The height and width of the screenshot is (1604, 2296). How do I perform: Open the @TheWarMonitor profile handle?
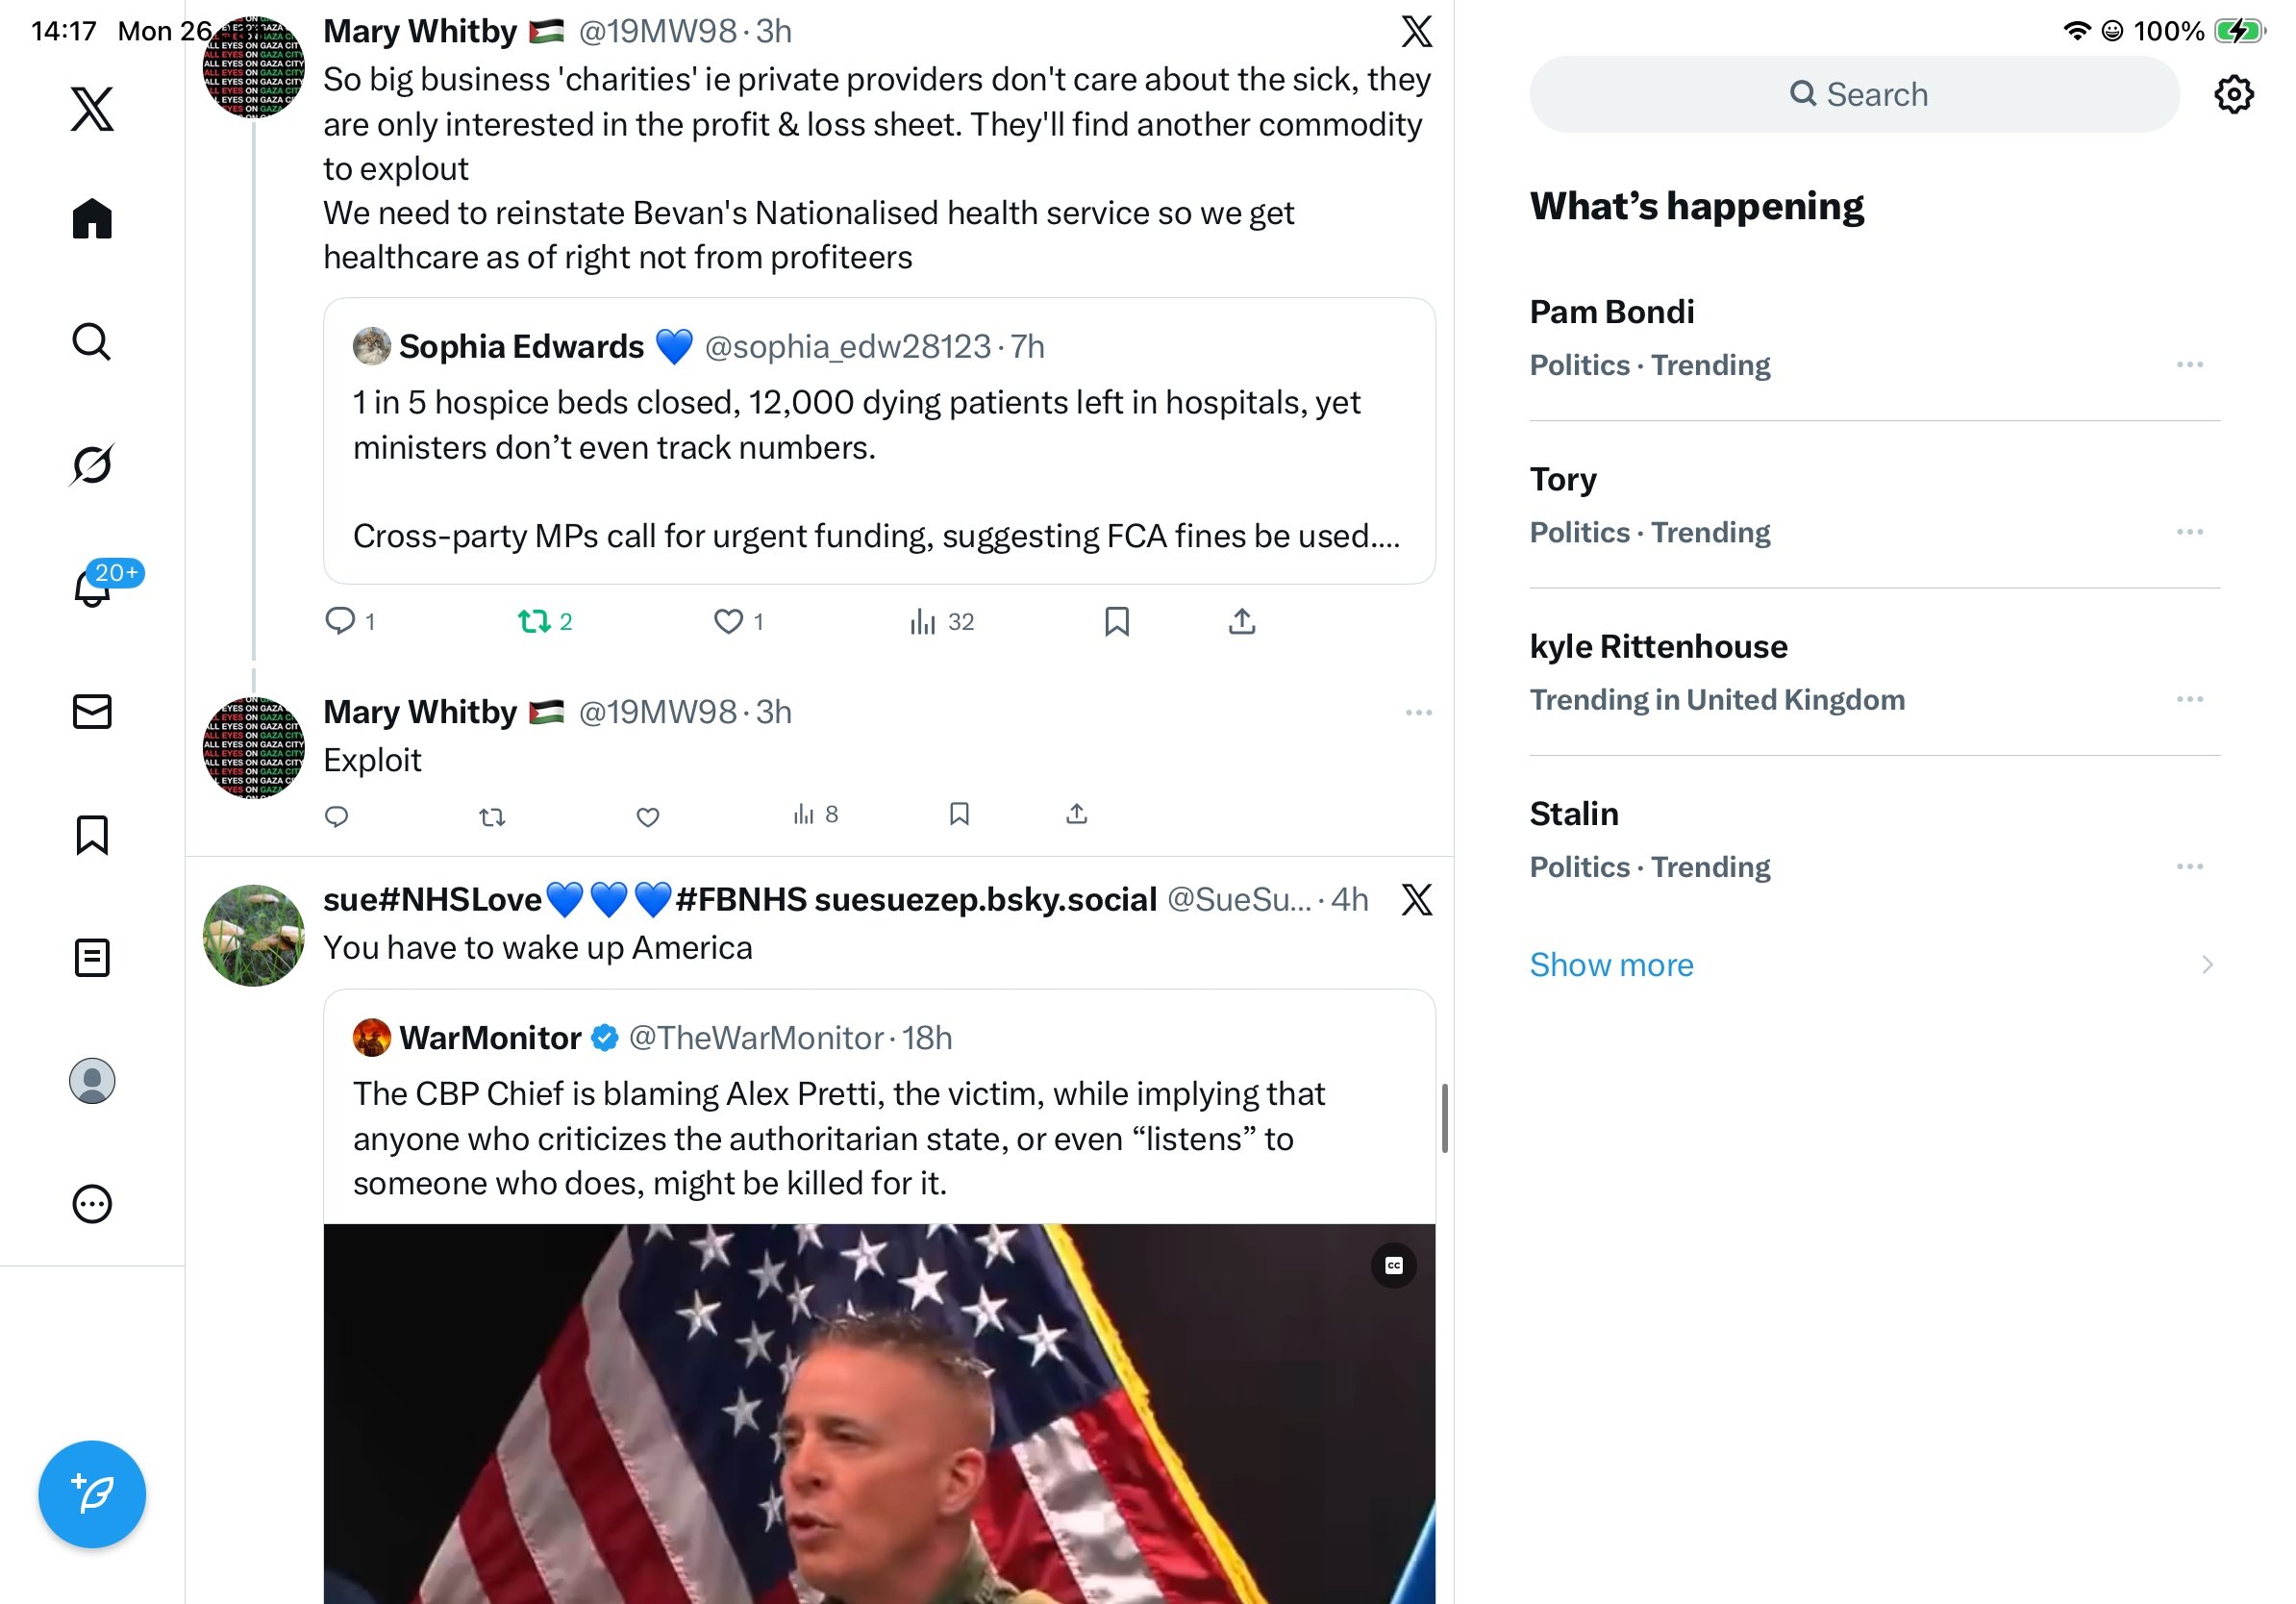pos(755,1037)
